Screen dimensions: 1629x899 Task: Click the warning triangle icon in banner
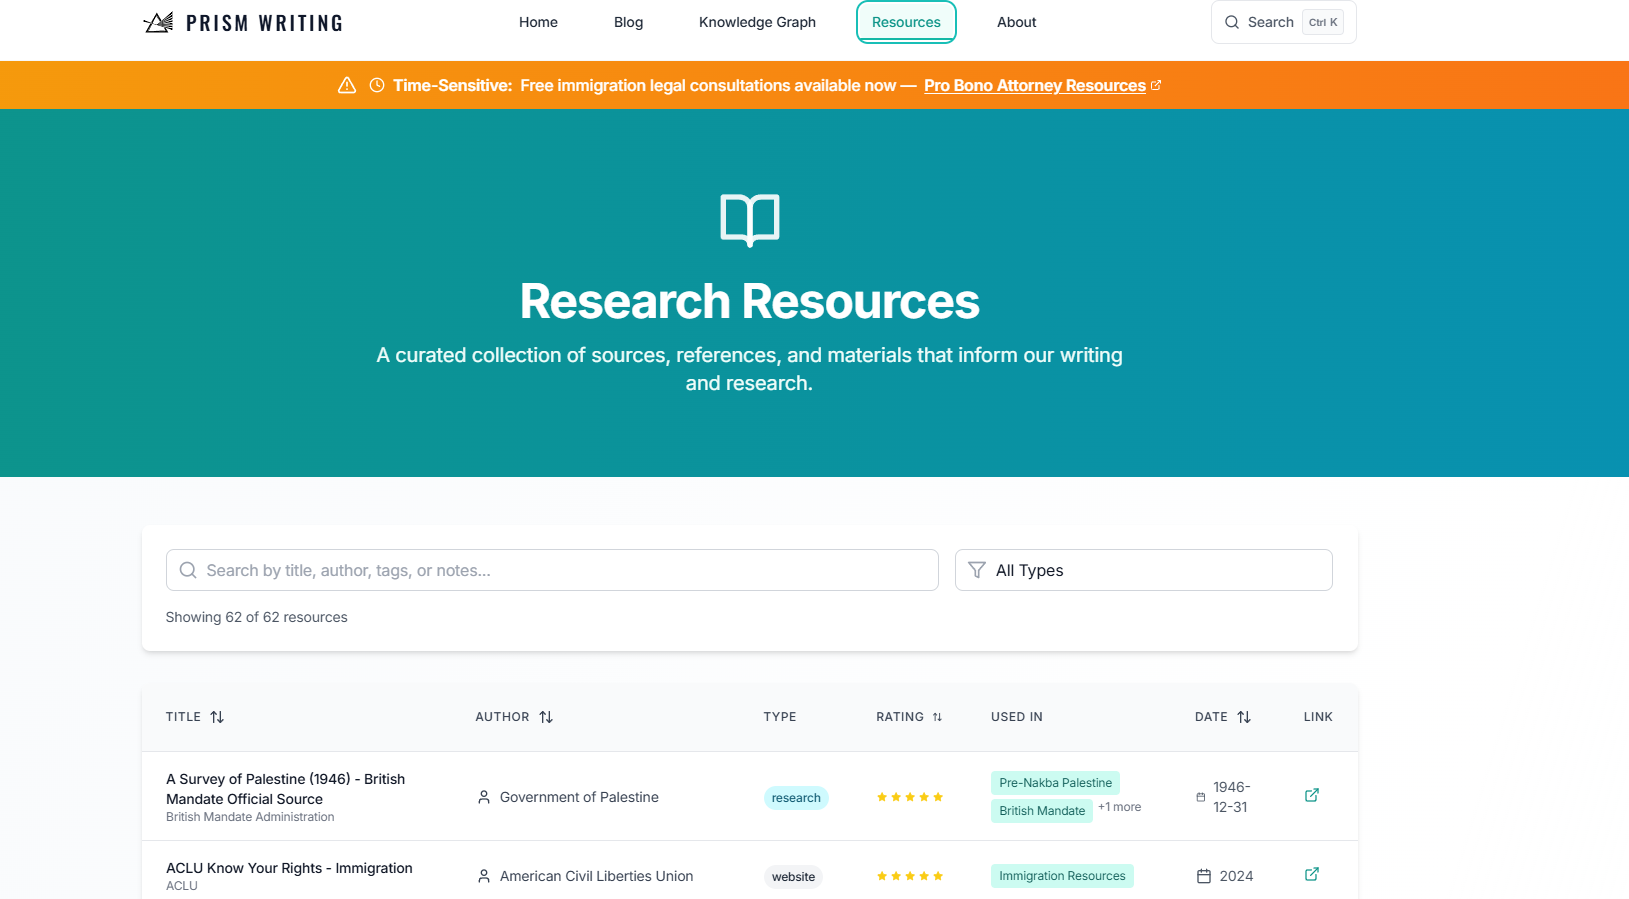point(347,86)
